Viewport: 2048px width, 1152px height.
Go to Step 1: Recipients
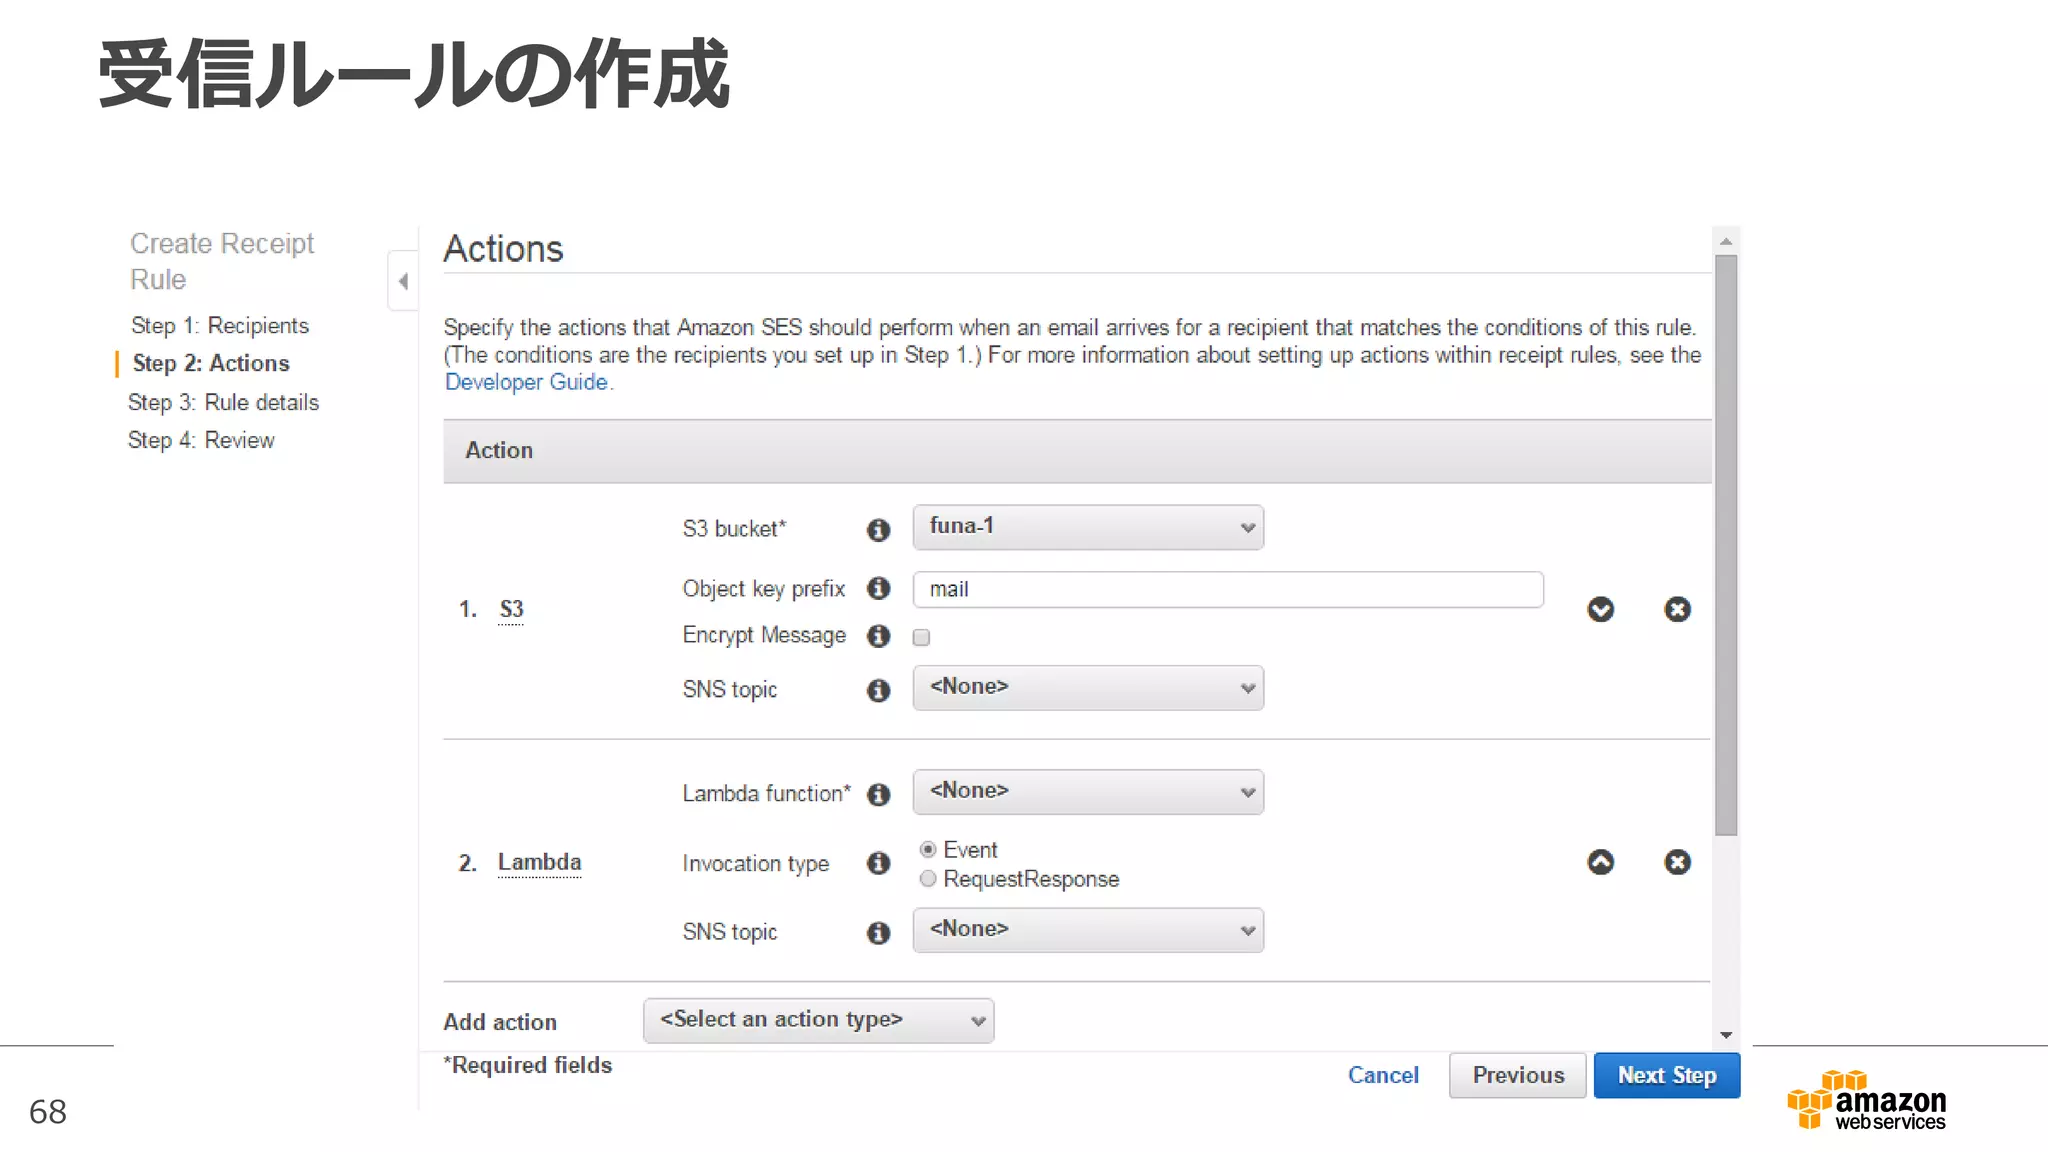click(x=220, y=326)
